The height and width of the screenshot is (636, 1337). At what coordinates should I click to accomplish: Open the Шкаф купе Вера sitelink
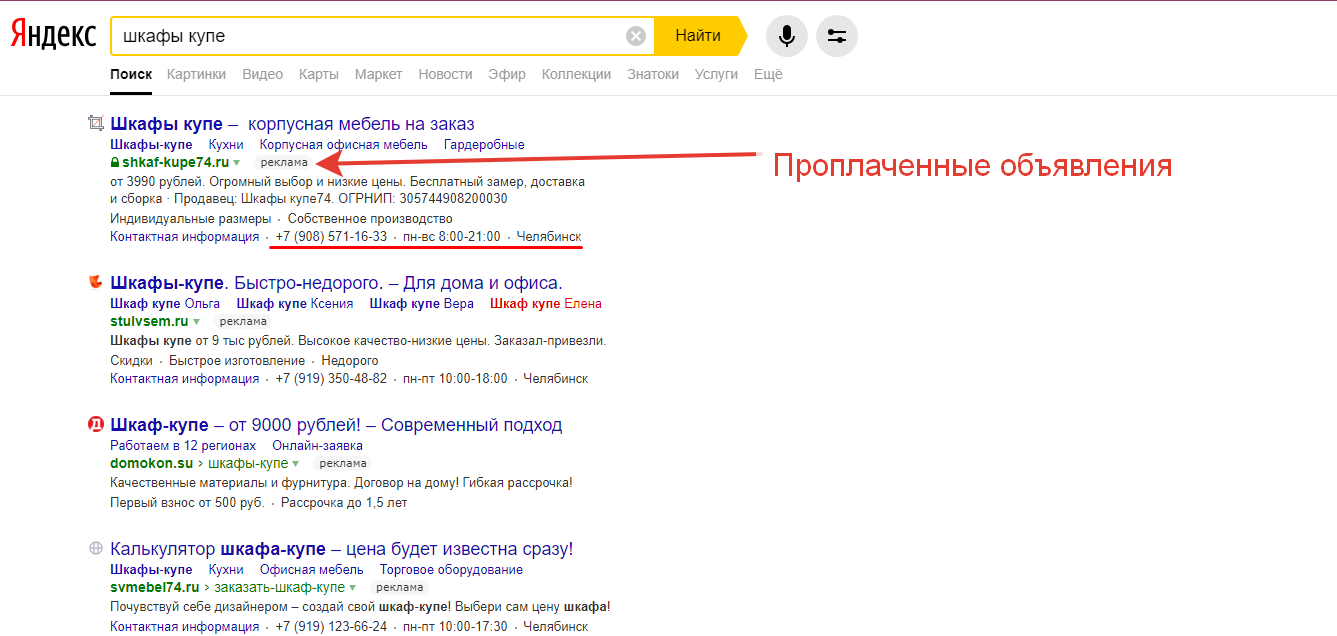[x=421, y=304]
